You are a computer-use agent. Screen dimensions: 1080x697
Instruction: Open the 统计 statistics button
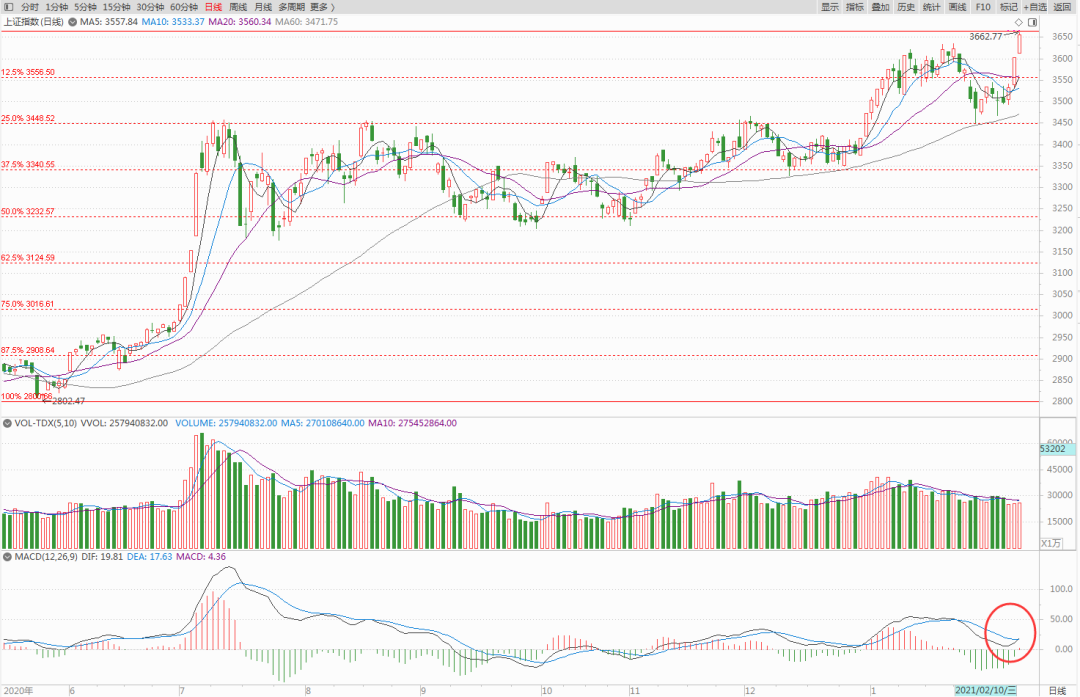click(932, 7)
